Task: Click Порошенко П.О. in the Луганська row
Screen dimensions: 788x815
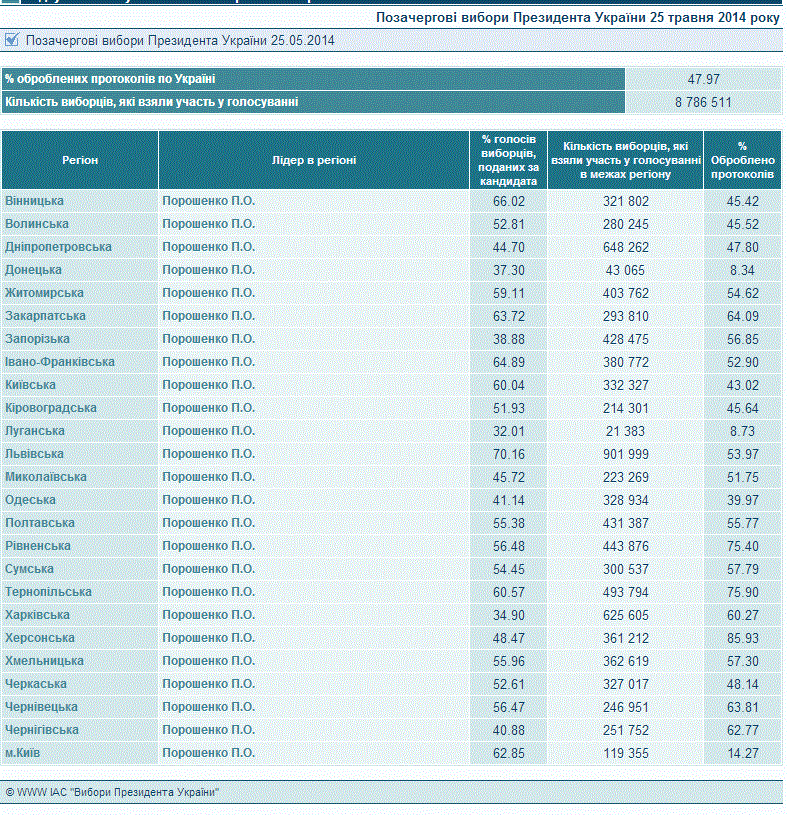Action: tap(209, 431)
